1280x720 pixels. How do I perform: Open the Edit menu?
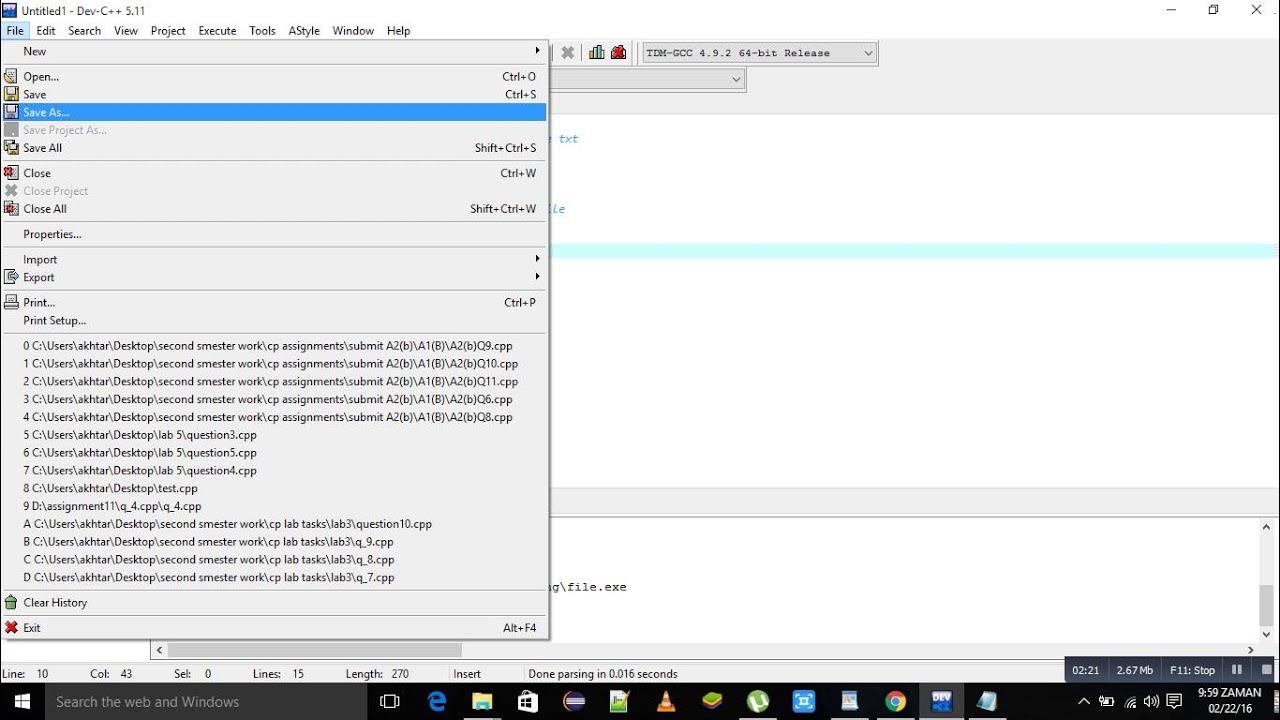coord(46,31)
